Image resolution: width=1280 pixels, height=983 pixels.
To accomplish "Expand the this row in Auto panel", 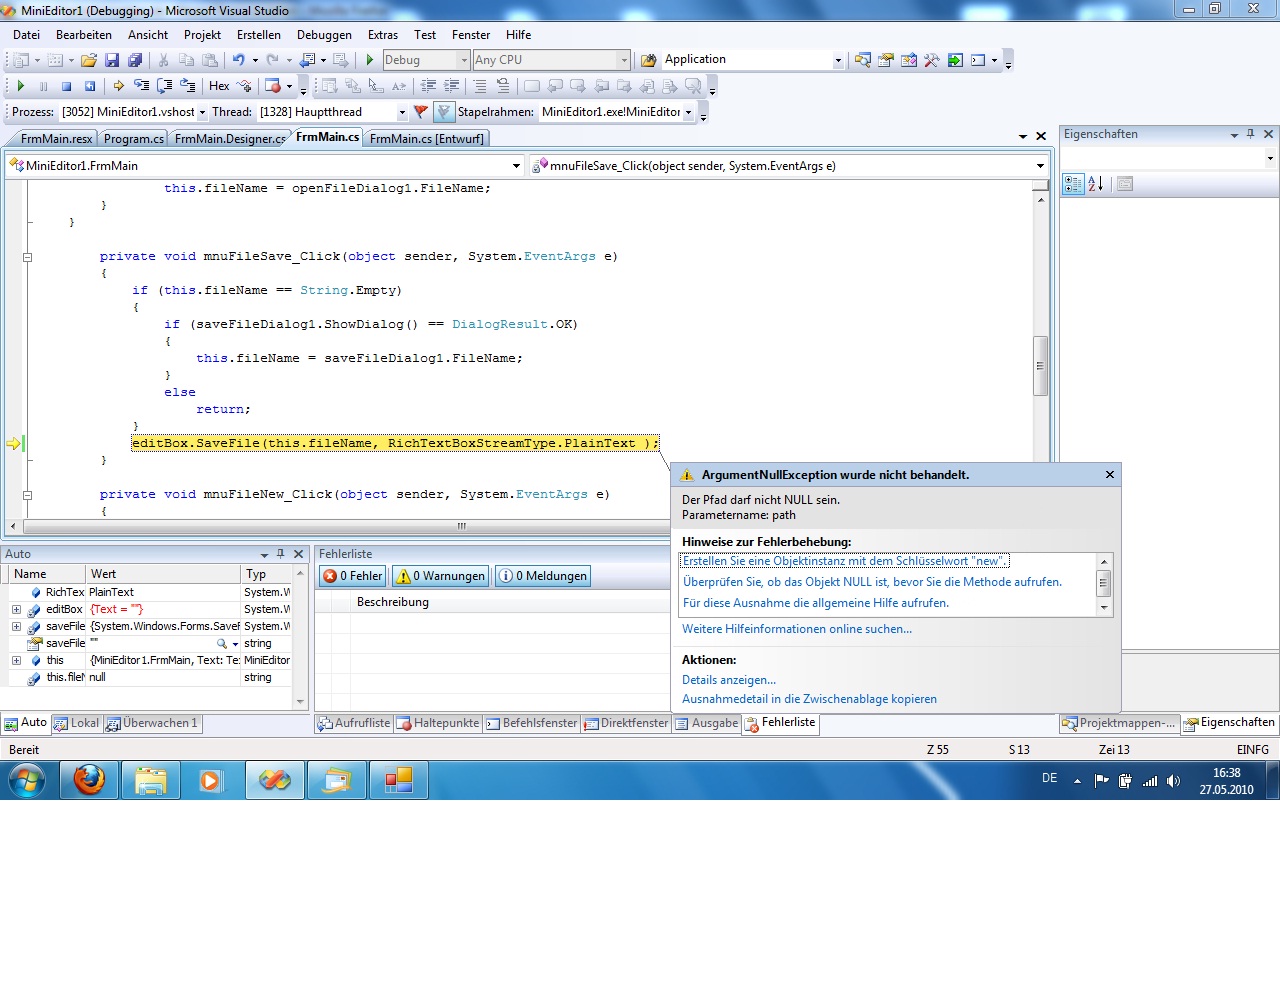I will click(16, 660).
